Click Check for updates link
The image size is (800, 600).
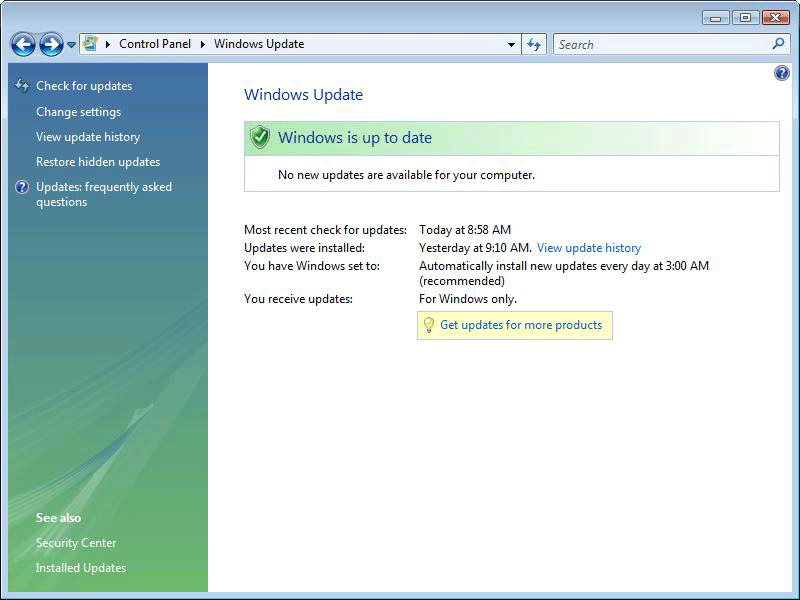point(84,86)
